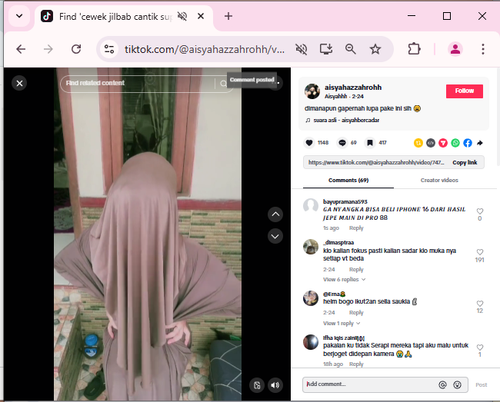Click the search magnifier in video overlay
500x402 pixels.
click(223, 83)
